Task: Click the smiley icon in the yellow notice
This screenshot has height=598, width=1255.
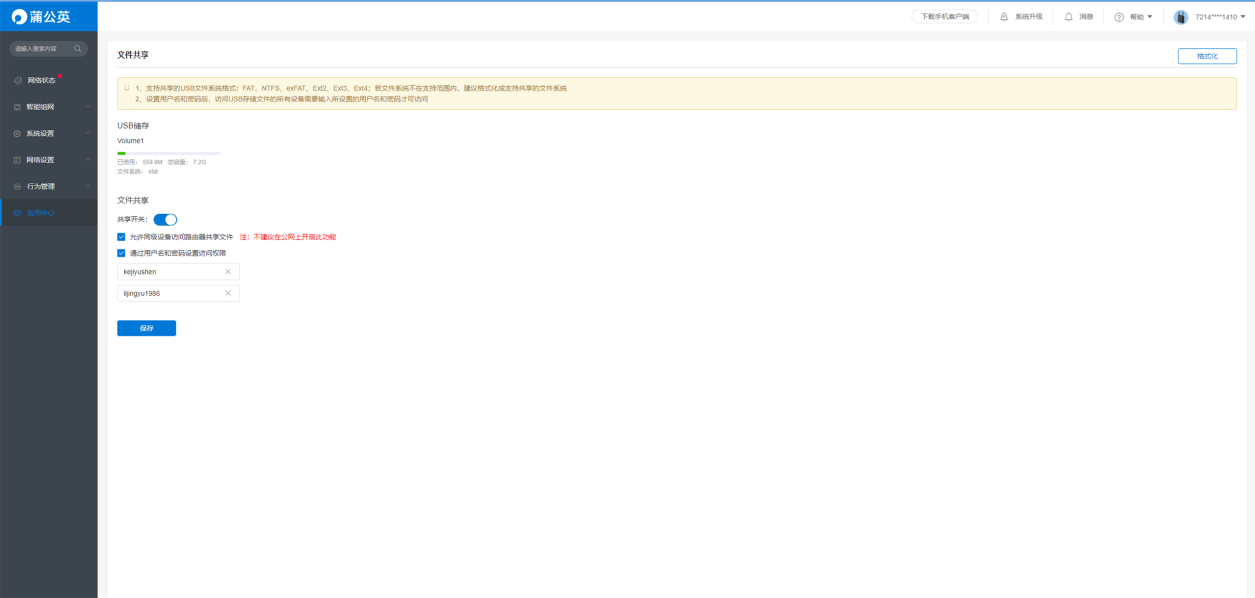Action: coord(127,88)
